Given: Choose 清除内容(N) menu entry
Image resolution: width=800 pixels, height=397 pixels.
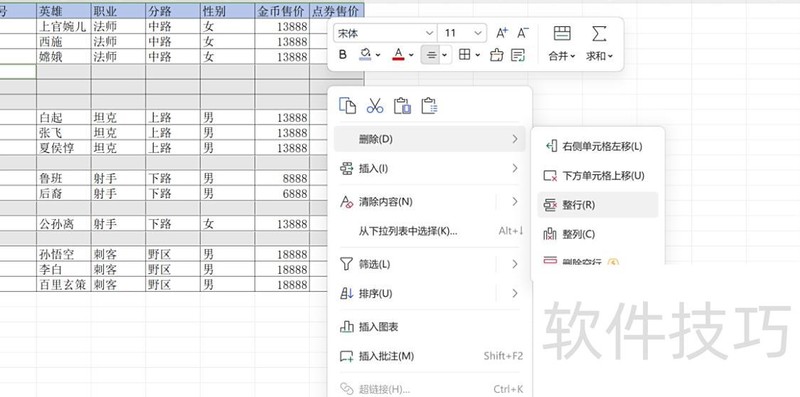Looking at the screenshot, I should 430,202.
